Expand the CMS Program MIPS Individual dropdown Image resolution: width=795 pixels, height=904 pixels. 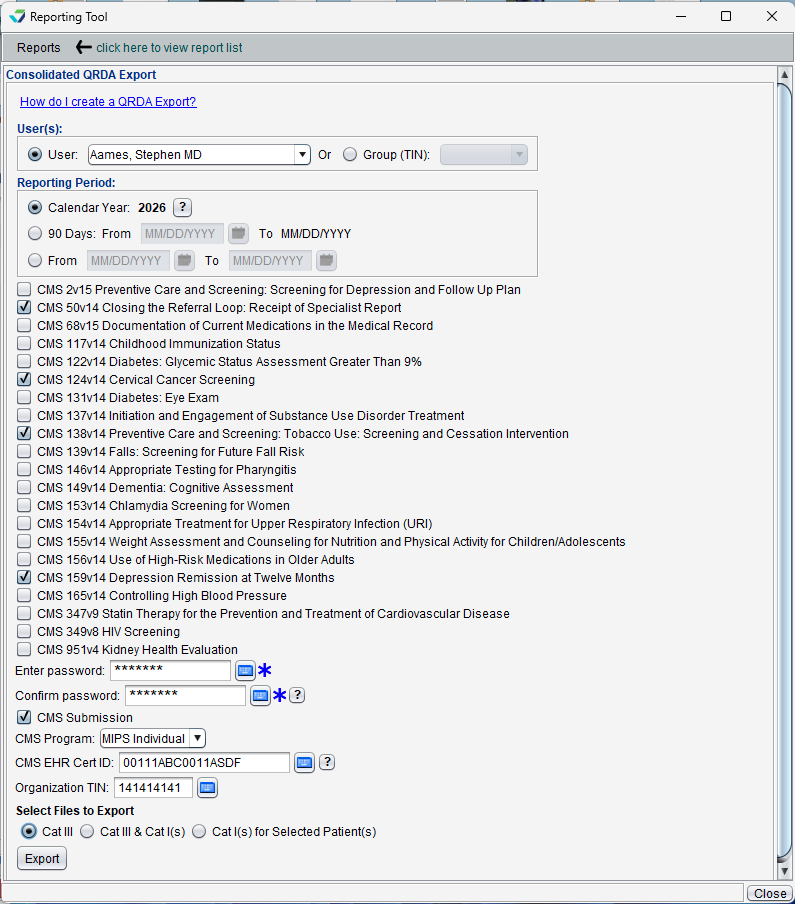pos(197,738)
